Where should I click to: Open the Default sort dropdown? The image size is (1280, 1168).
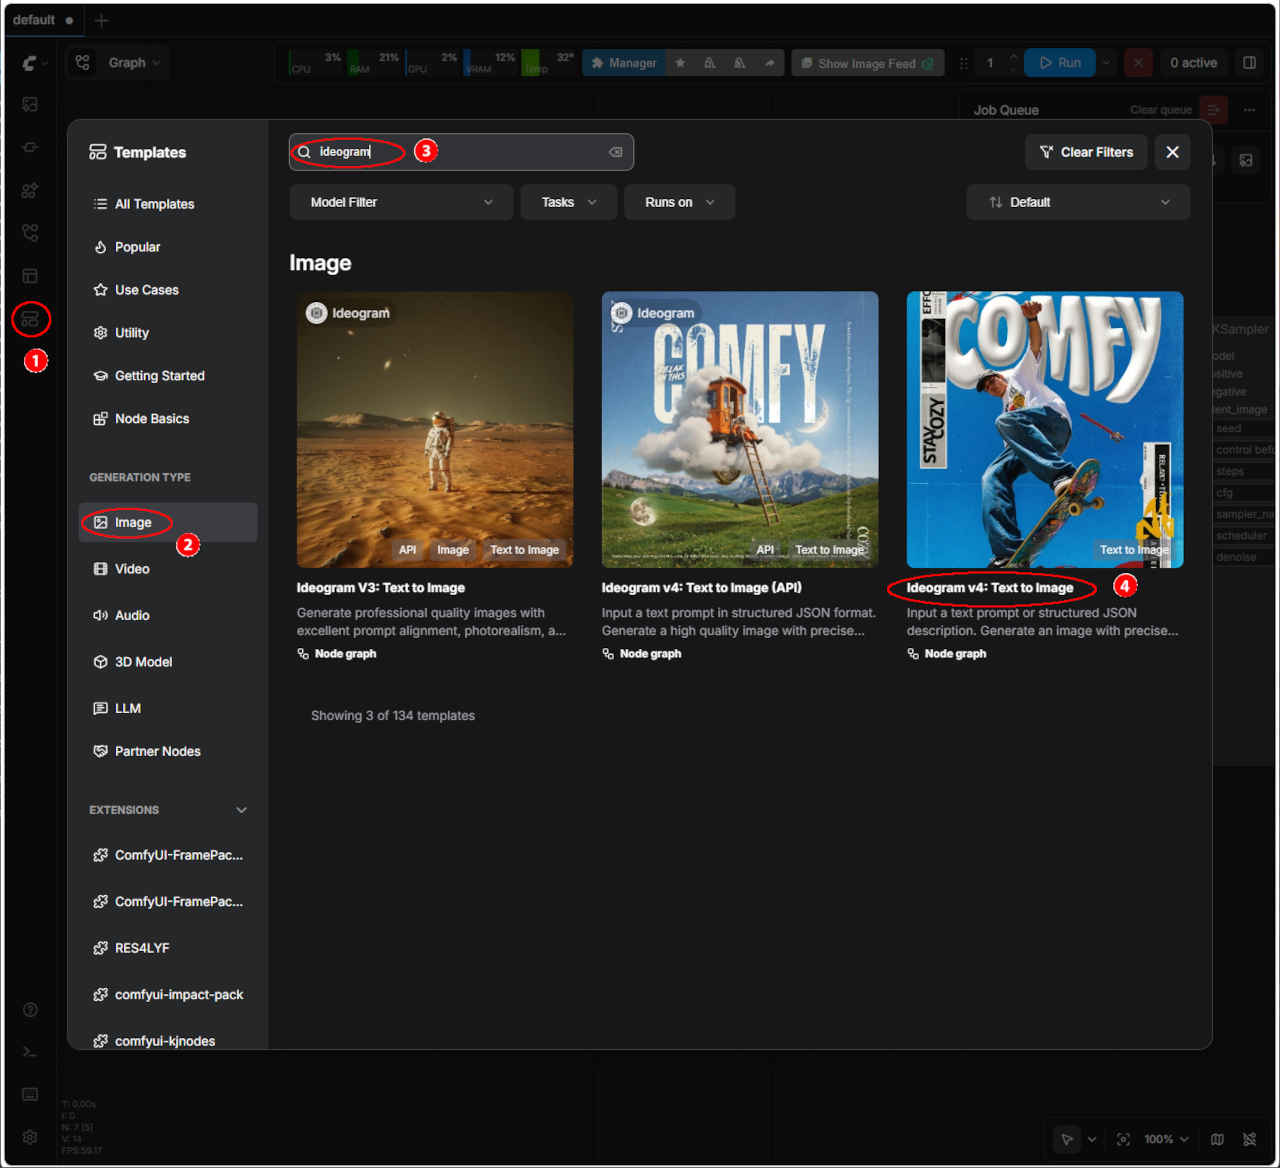pos(1078,202)
